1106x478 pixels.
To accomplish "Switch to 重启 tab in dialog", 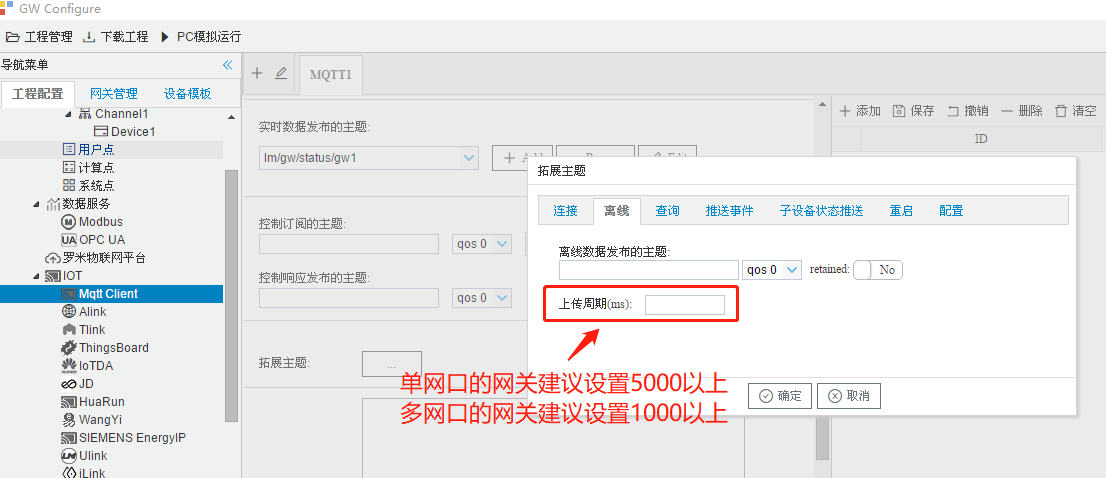I will pos(901,210).
